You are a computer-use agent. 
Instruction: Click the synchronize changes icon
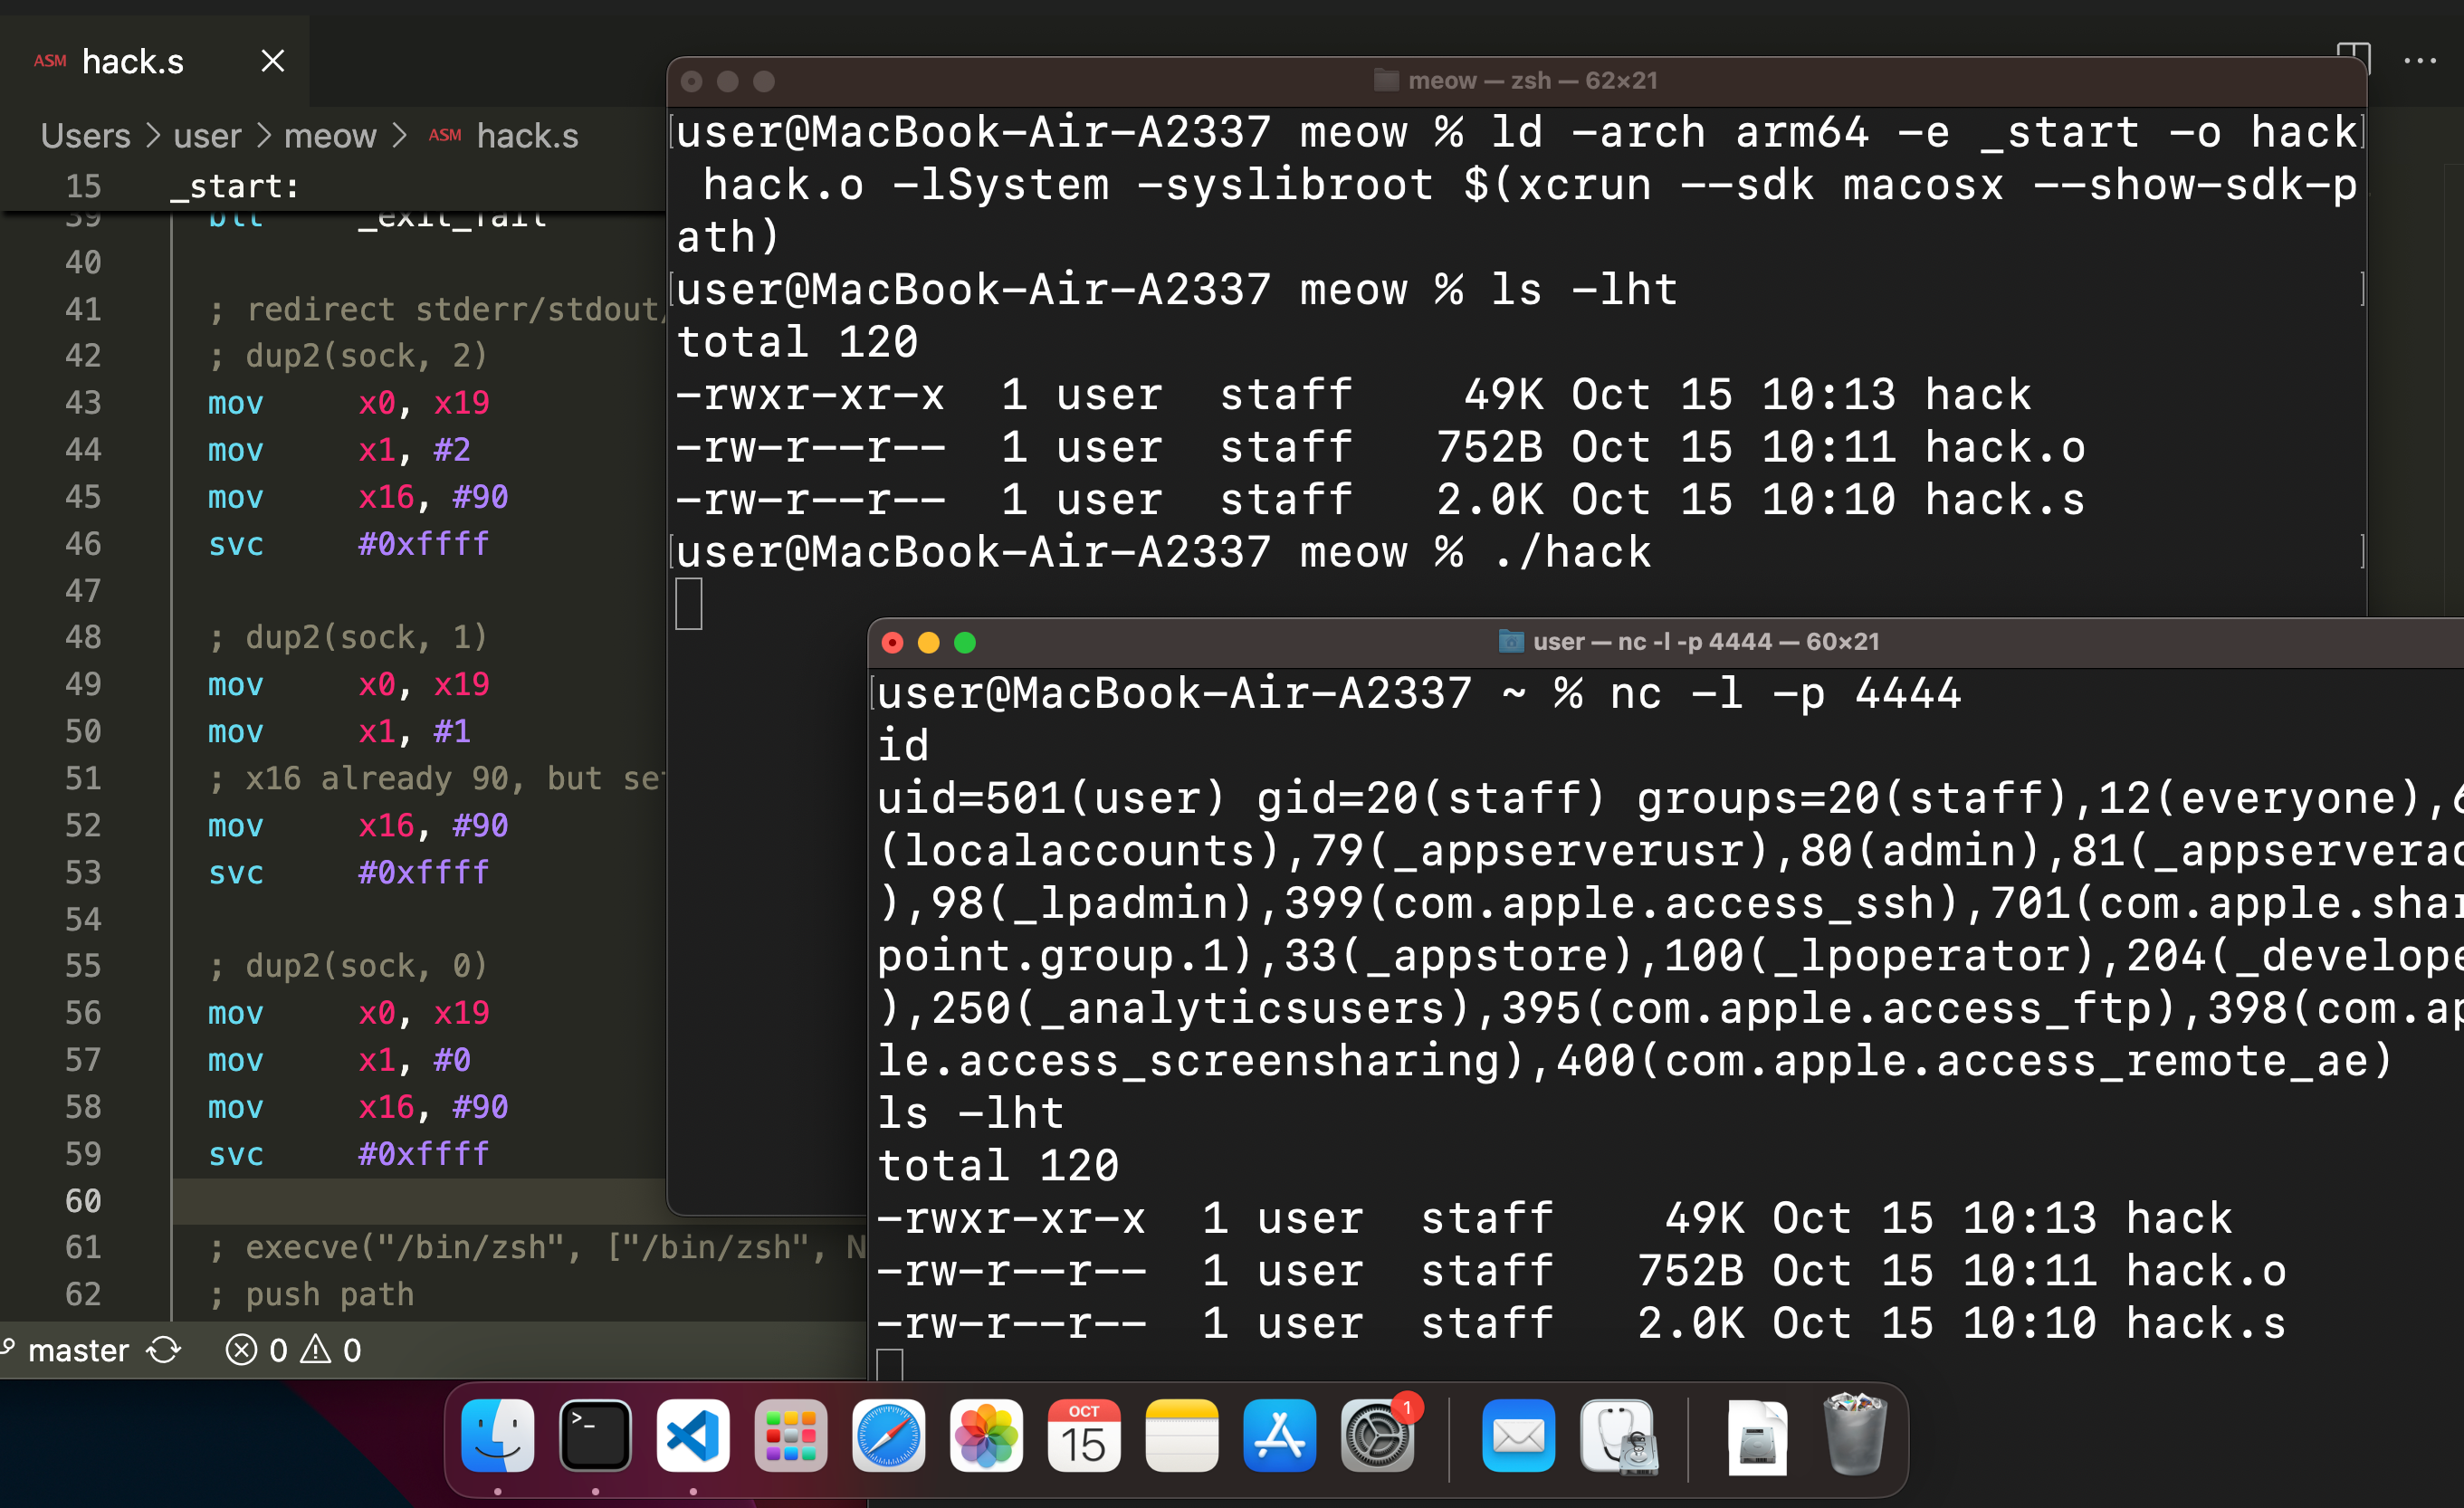[164, 1351]
